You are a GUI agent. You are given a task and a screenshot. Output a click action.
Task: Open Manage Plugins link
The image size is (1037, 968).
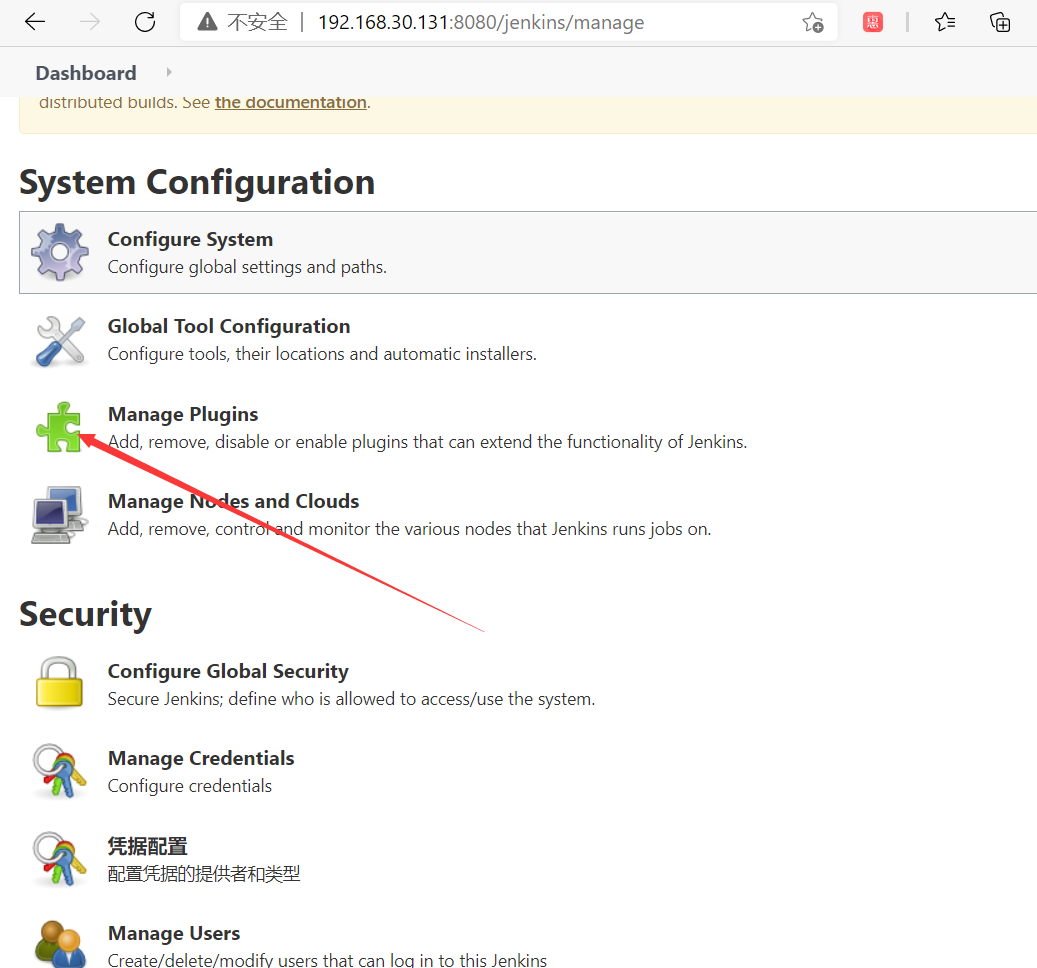pos(183,414)
